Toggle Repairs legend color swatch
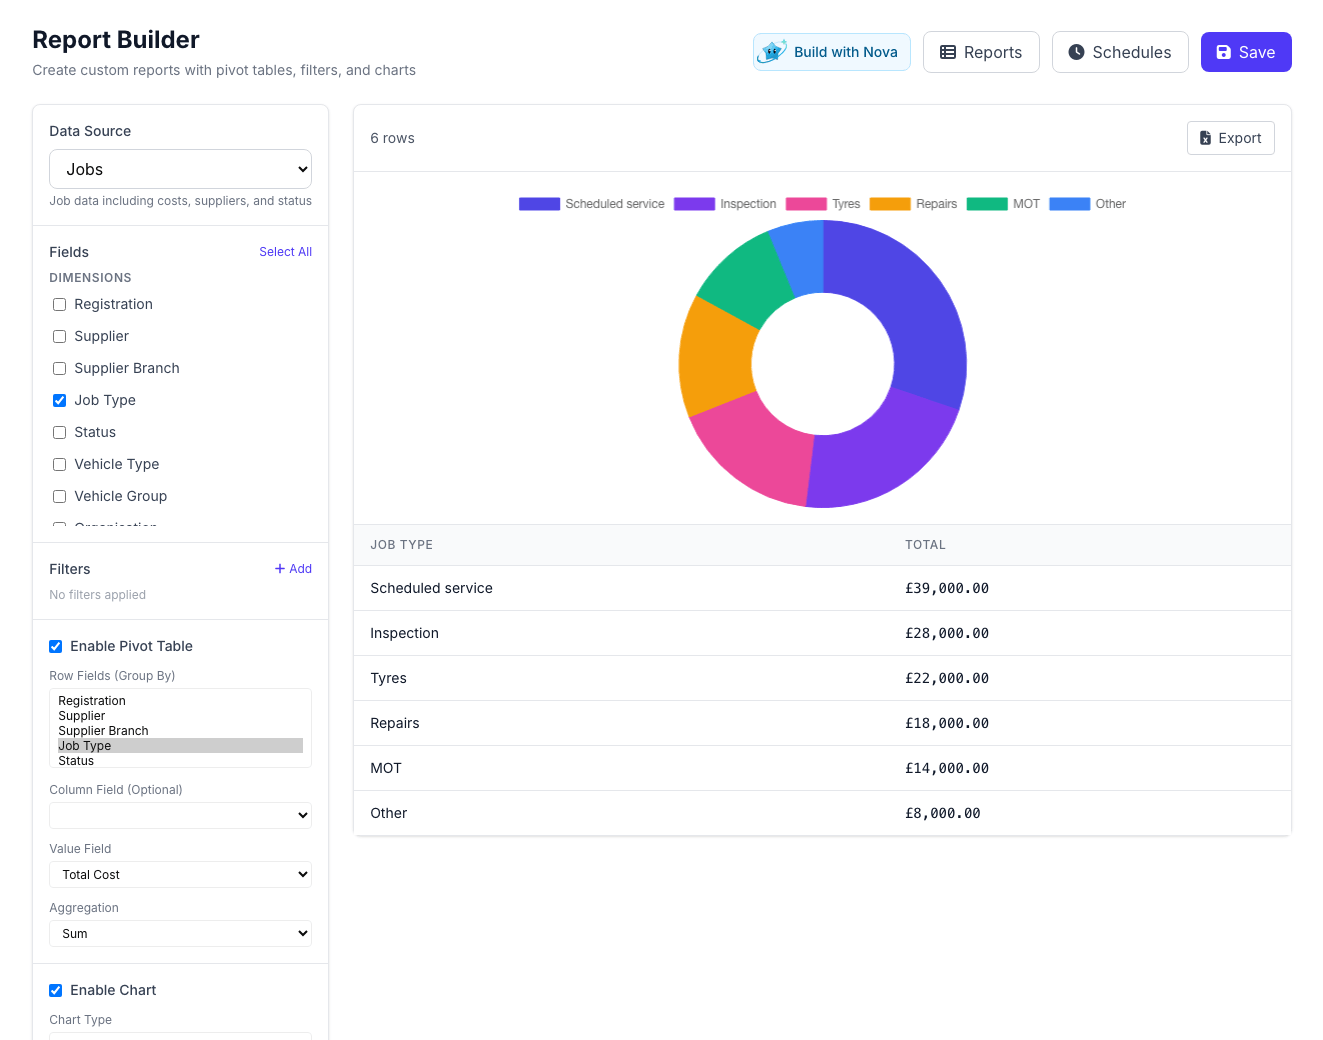 click(890, 204)
